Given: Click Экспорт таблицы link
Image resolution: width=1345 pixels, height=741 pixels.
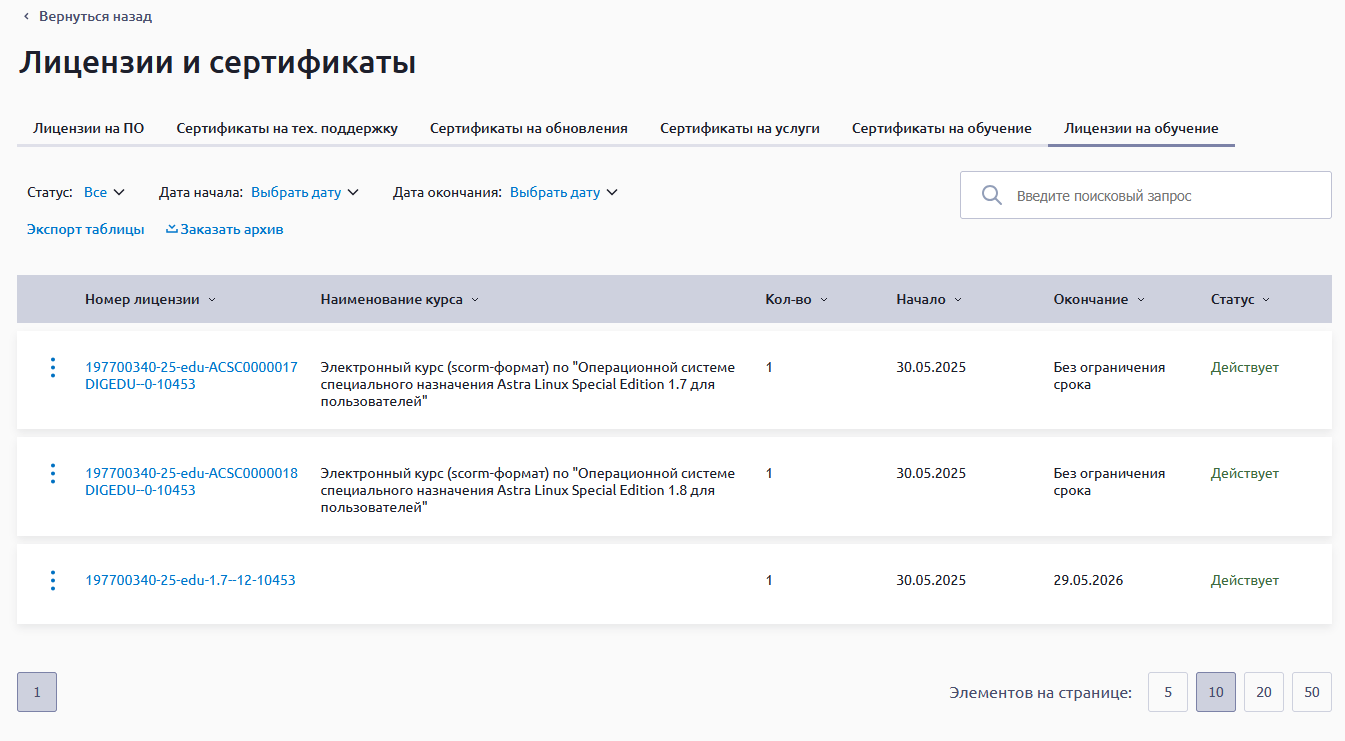Looking at the screenshot, I should pyautogui.click(x=85, y=230).
